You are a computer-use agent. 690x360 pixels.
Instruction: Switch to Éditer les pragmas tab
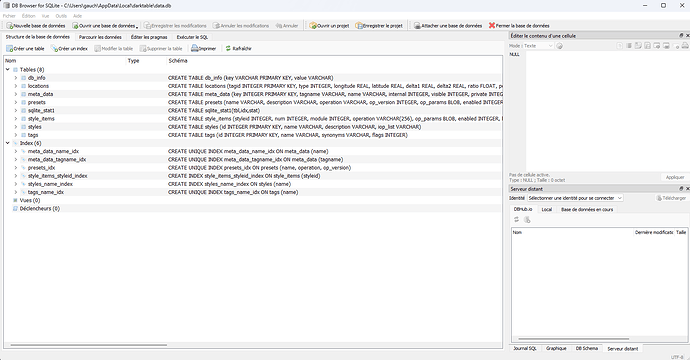pos(149,37)
